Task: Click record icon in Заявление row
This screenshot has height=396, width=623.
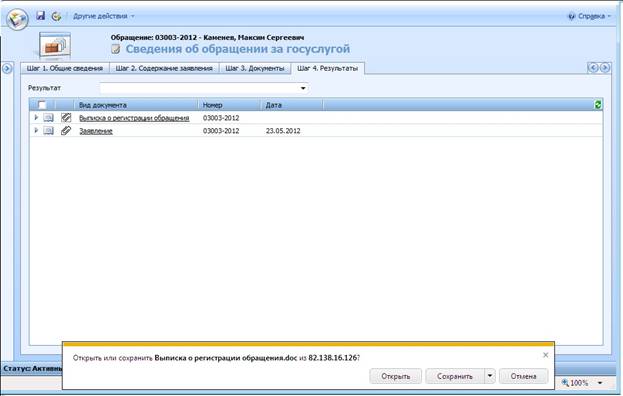Action: click(x=48, y=130)
